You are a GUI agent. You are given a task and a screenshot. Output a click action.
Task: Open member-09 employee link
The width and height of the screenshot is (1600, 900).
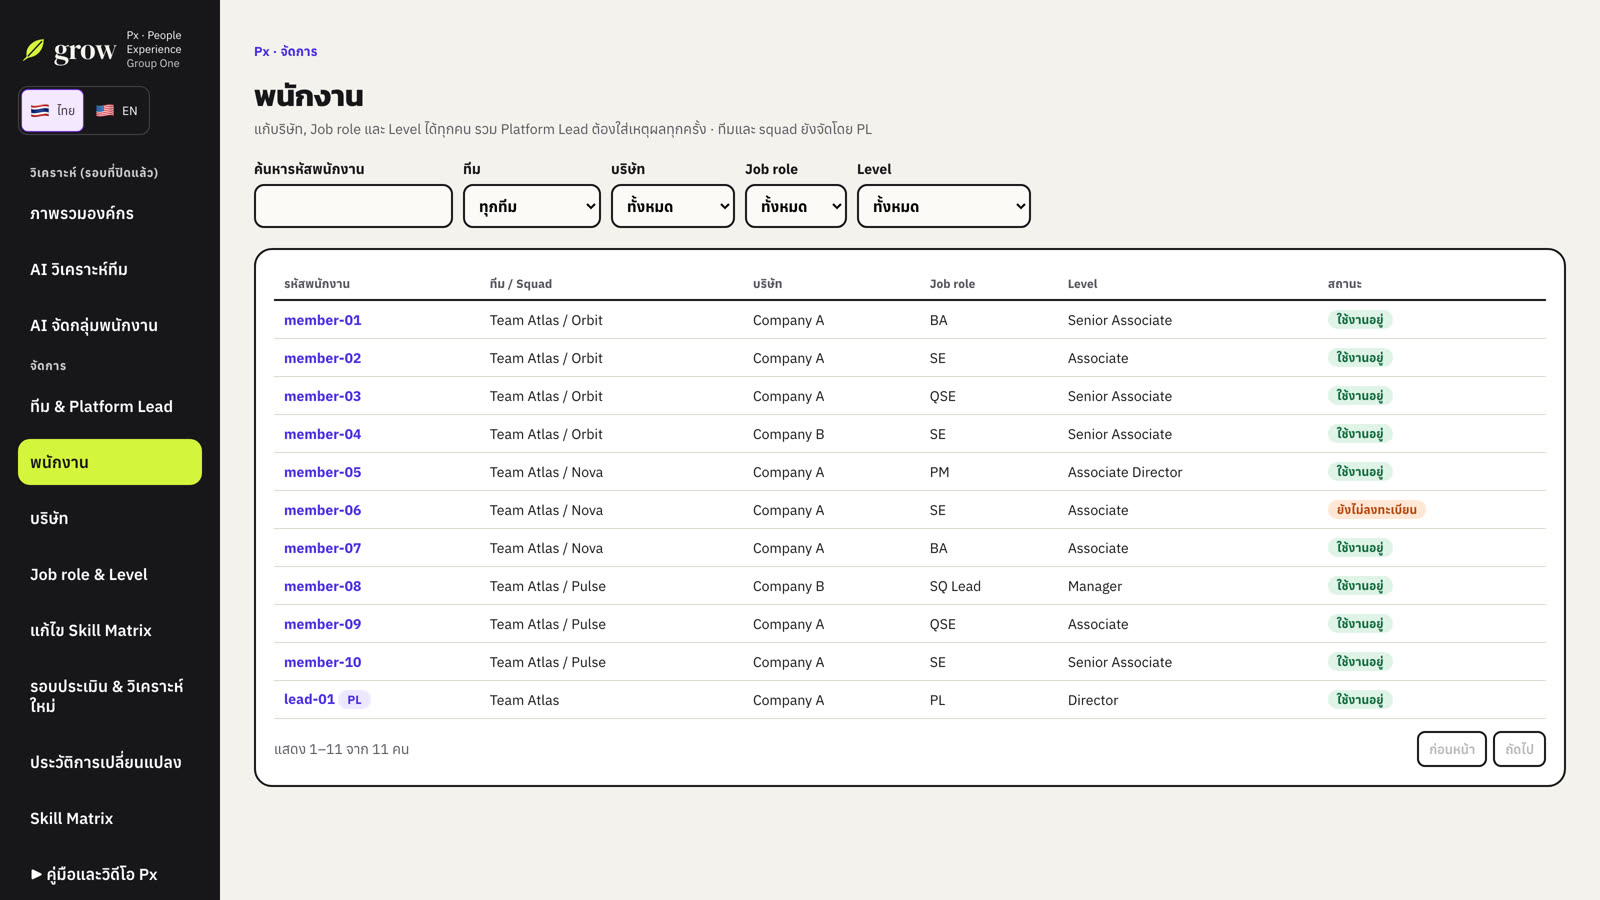point(322,624)
